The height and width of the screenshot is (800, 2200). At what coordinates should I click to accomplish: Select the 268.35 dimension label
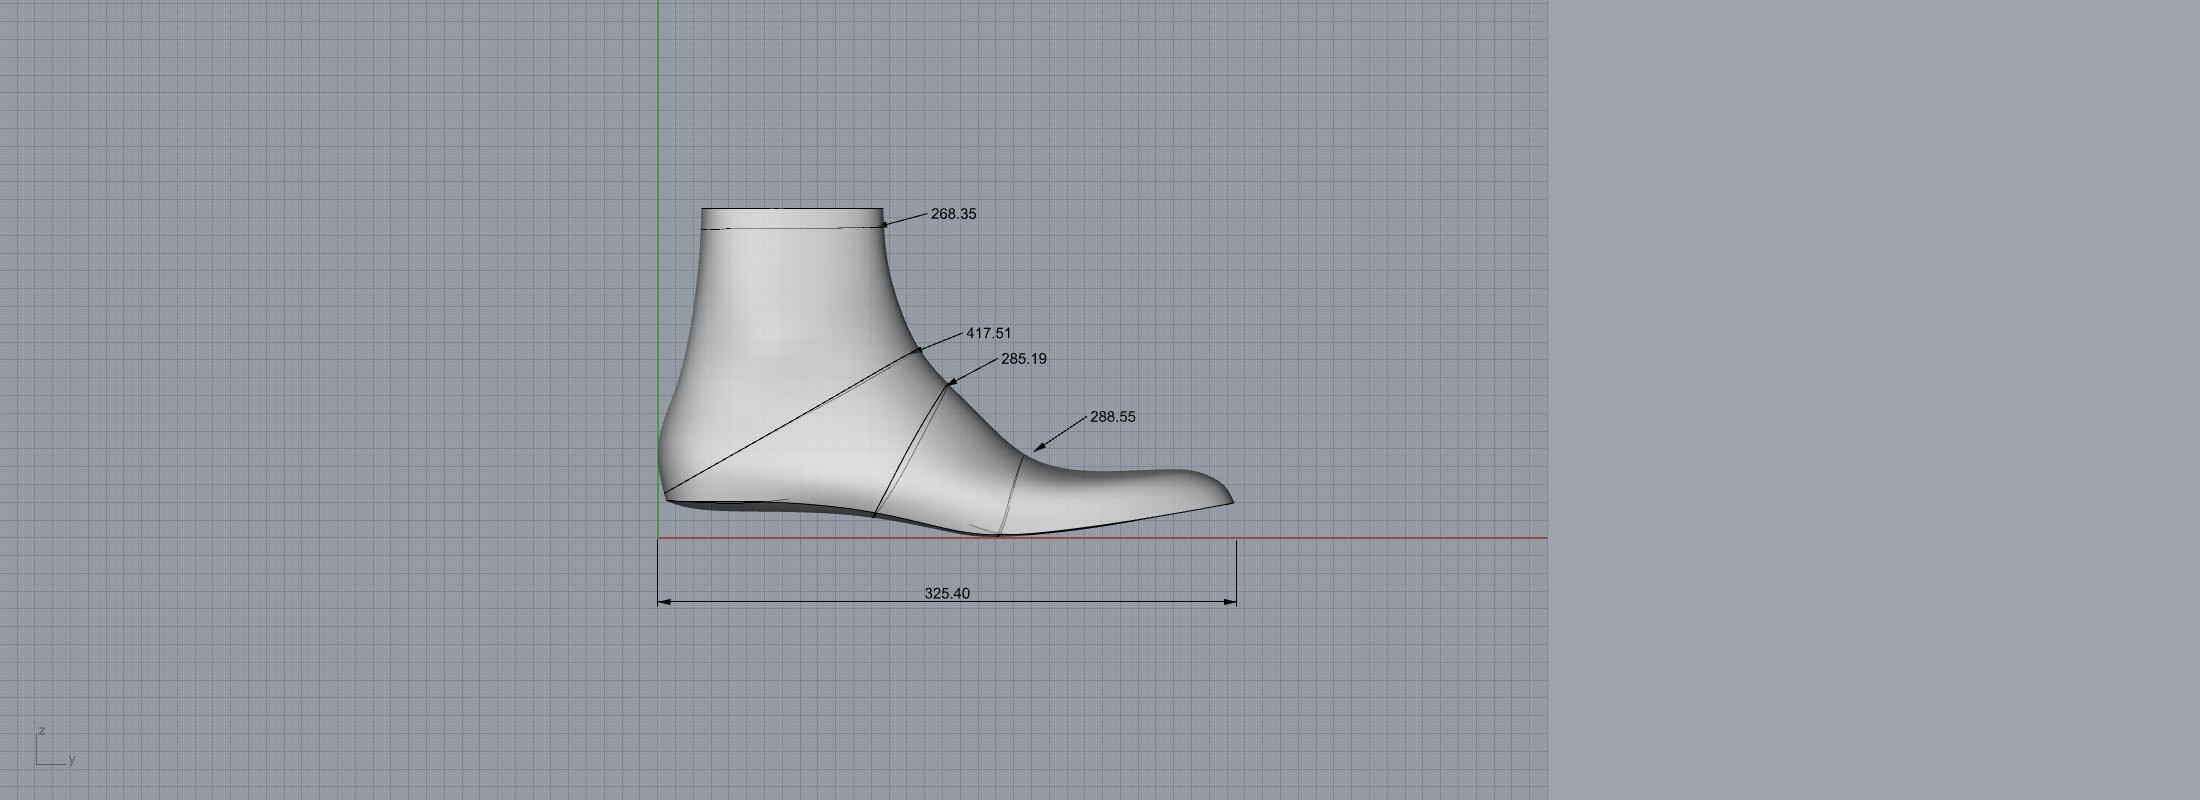pos(953,214)
